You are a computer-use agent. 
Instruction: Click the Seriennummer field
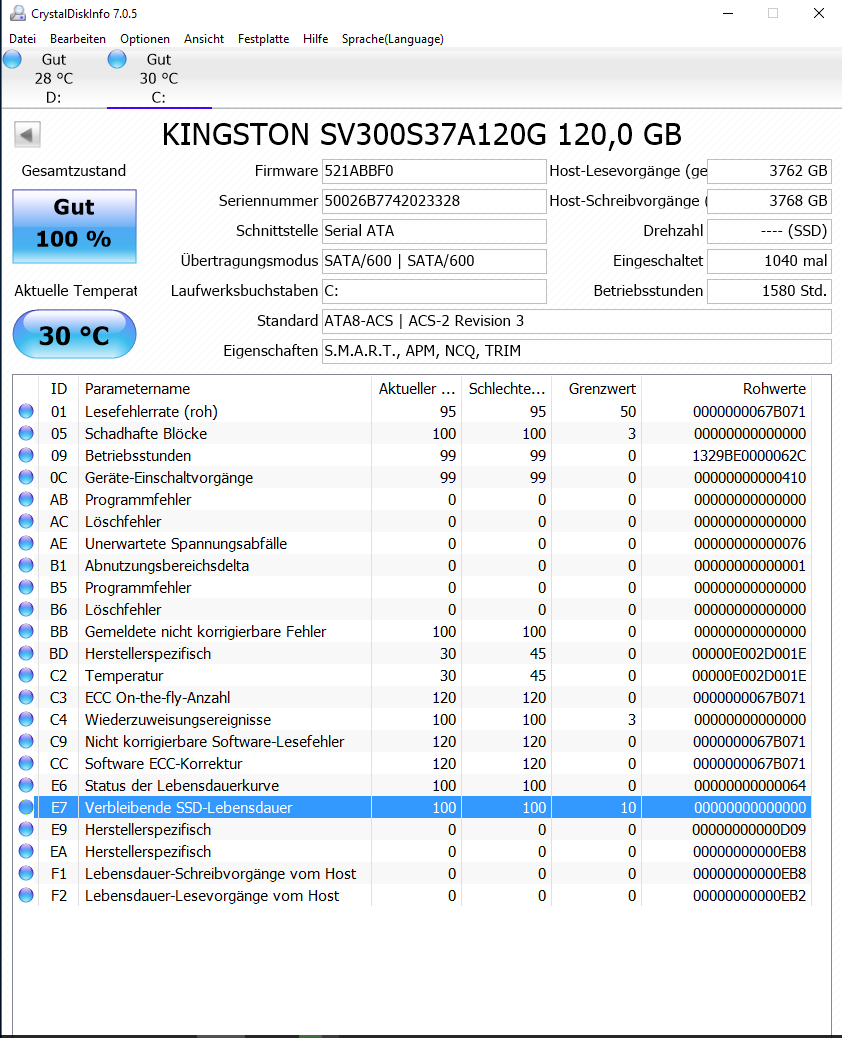(434, 201)
